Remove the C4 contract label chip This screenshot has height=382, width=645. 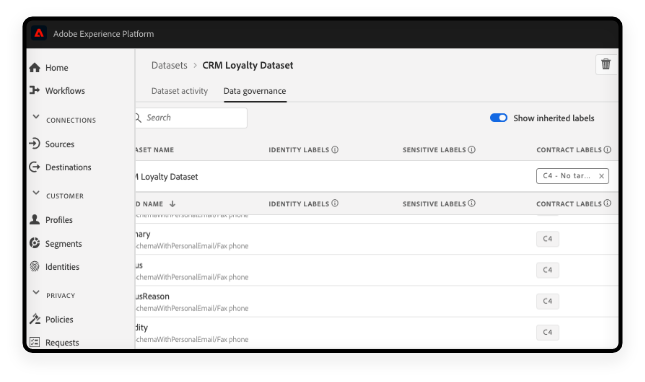(x=601, y=176)
